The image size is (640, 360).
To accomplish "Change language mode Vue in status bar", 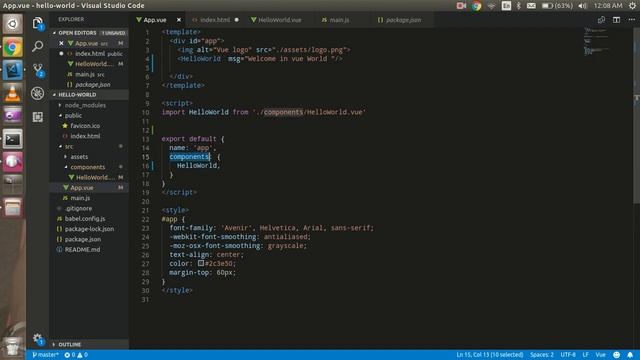I will tap(600, 355).
